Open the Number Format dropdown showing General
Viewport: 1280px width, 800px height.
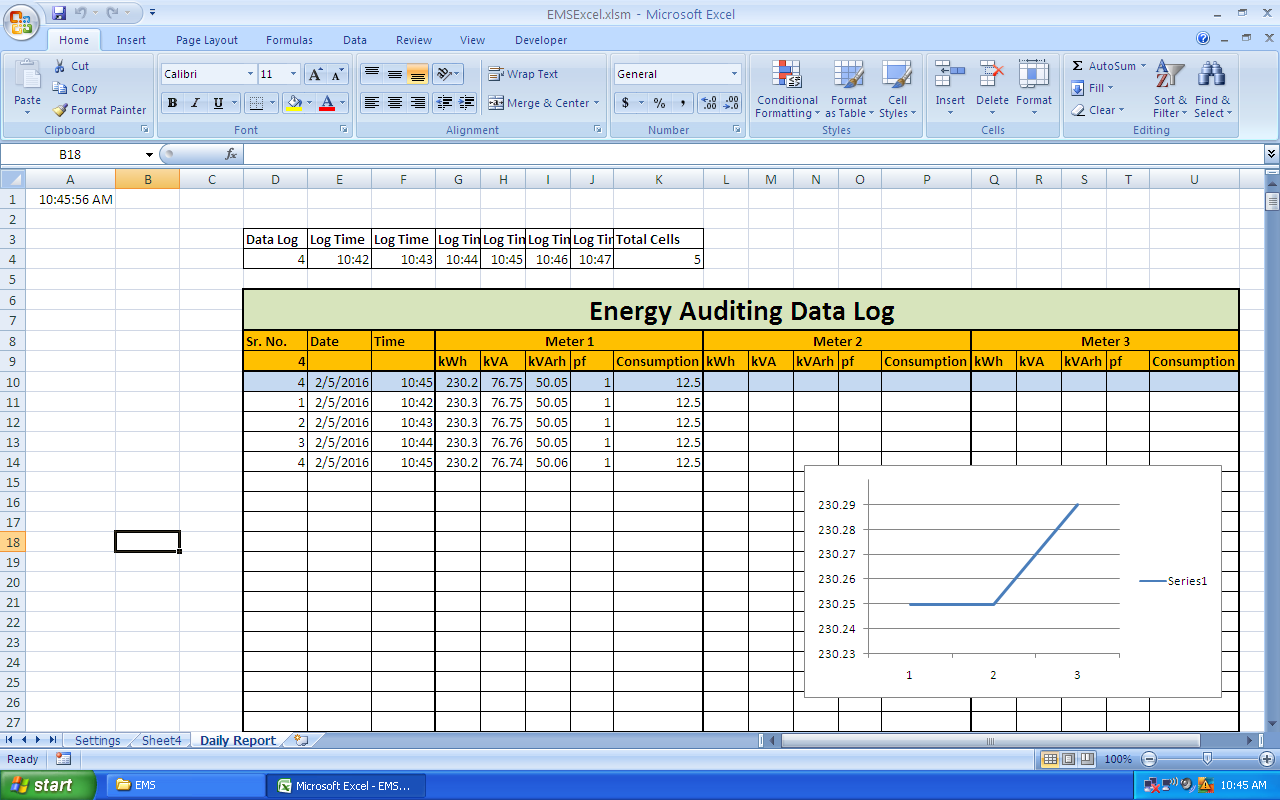point(735,73)
